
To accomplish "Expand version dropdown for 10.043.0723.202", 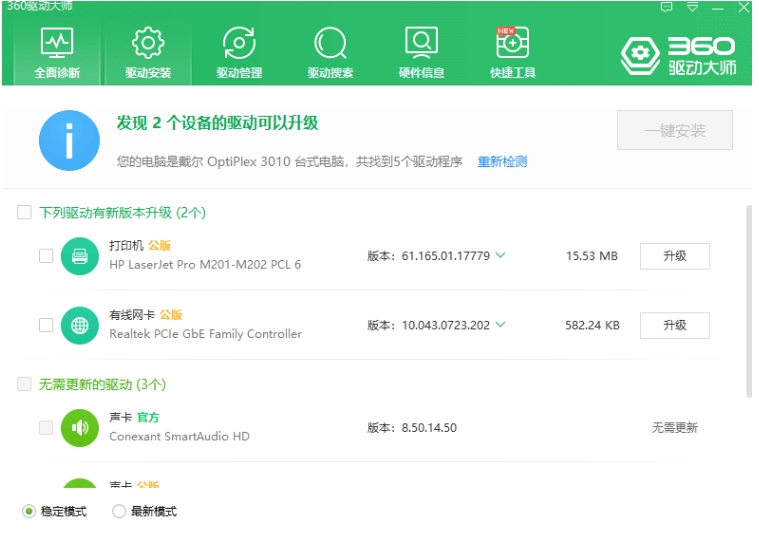I will pyautogui.click(x=501, y=324).
